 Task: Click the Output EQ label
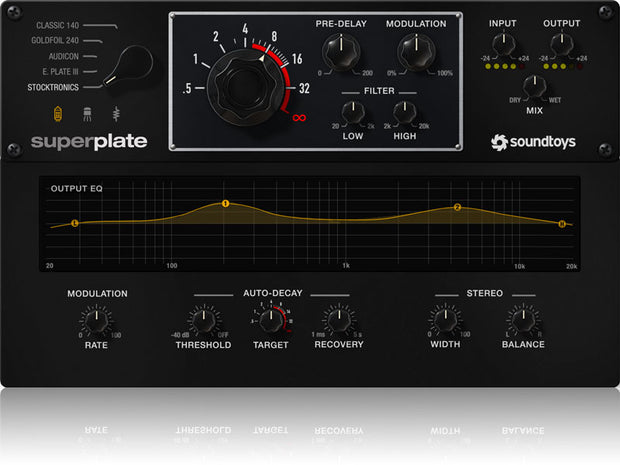[76, 189]
